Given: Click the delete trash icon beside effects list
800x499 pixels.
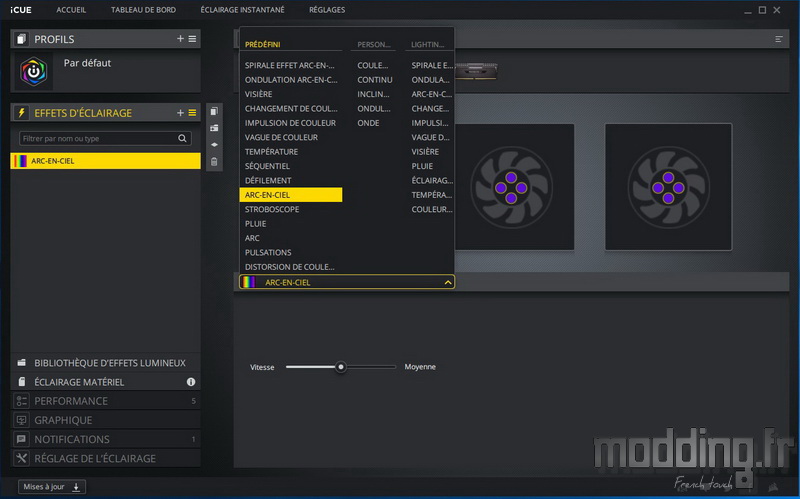Looking at the screenshot, I should click(x=214, y=162).
